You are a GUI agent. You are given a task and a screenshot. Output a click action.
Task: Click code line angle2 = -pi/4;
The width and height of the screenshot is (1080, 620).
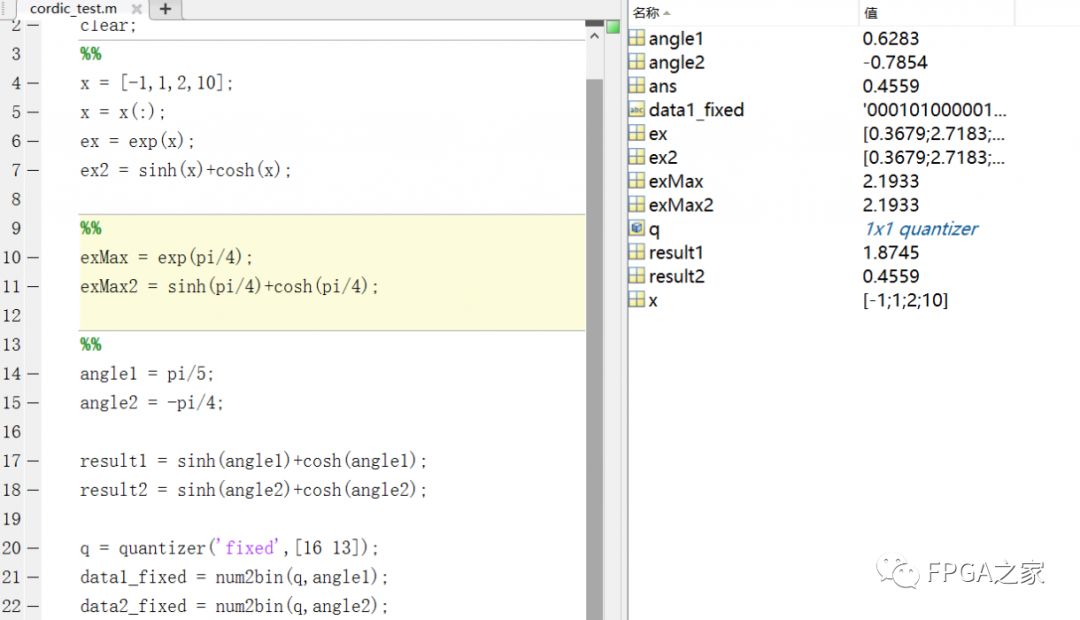point(152,403)
